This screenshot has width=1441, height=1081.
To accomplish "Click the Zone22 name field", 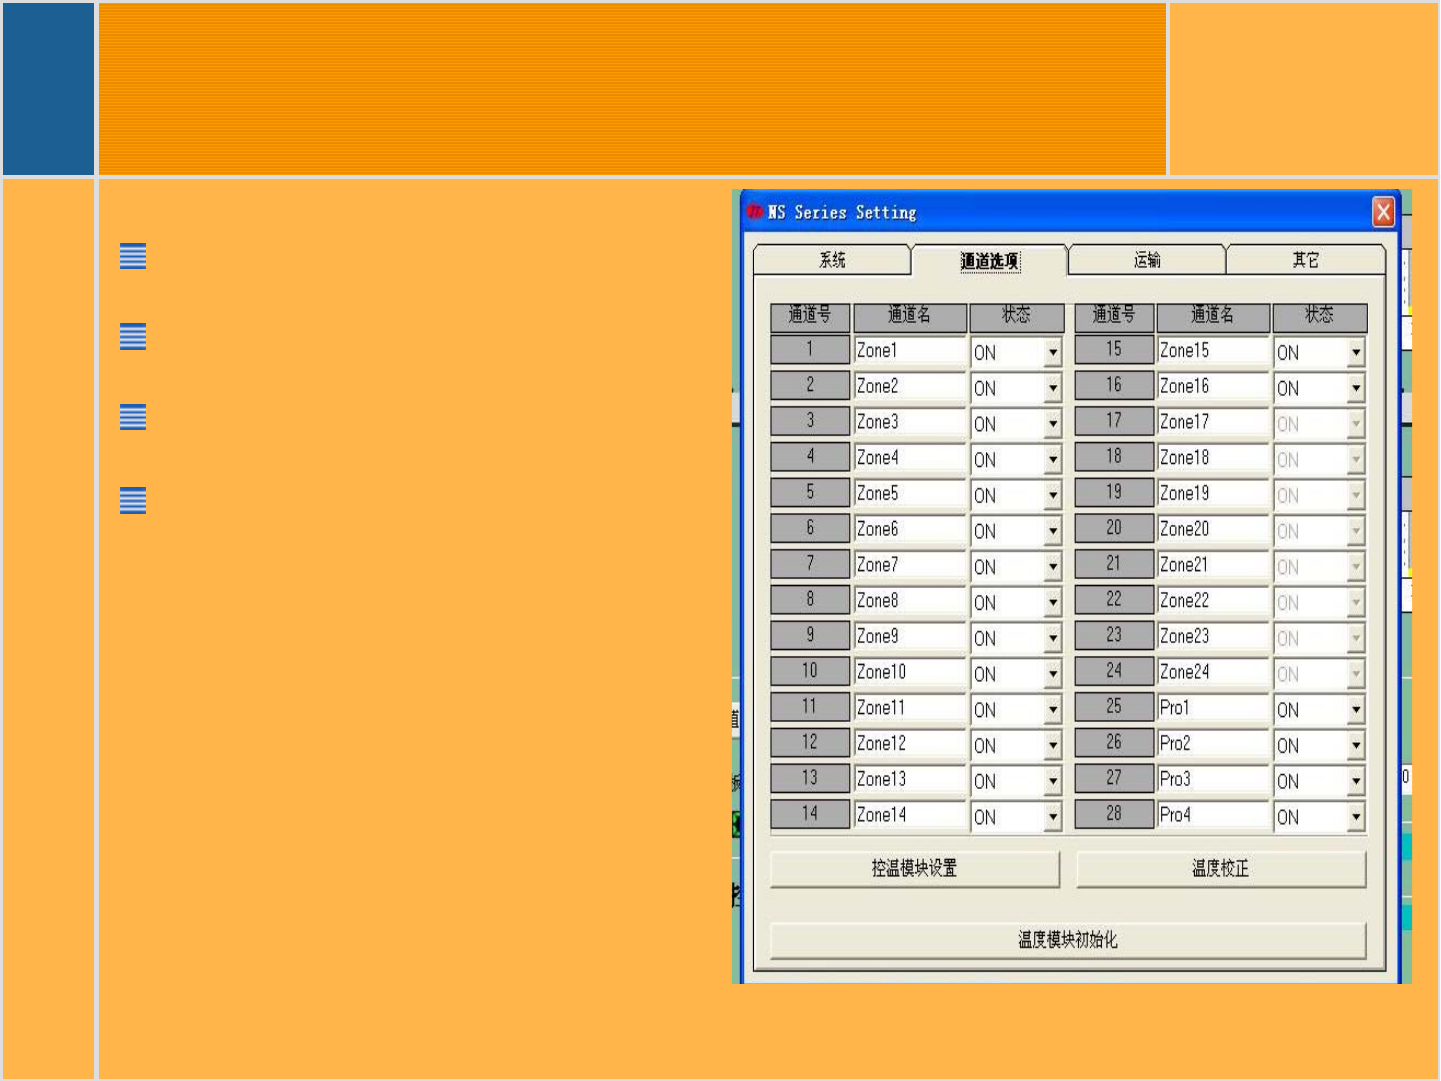I will tap(1213, 600).
